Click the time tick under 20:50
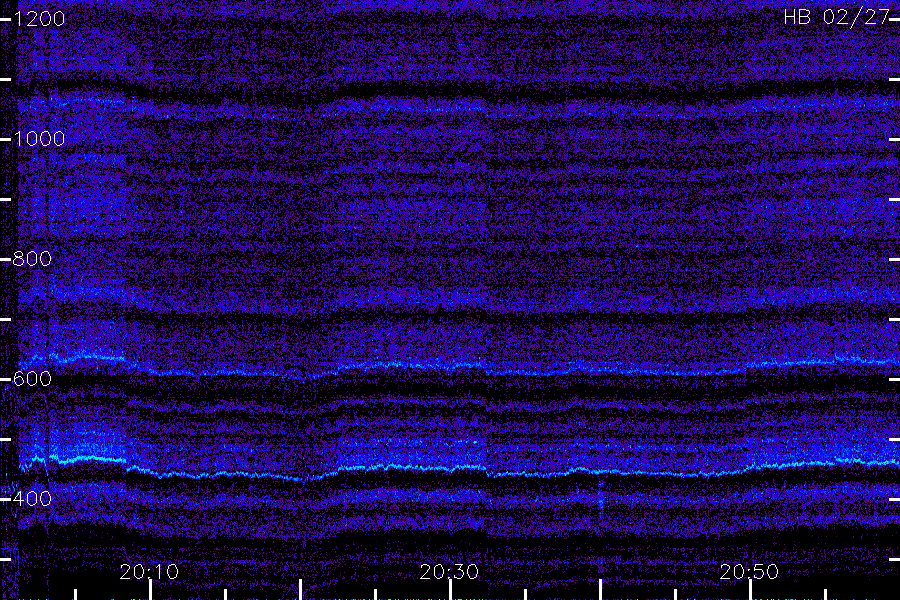 pyautogui.click(x=750, y=590)
